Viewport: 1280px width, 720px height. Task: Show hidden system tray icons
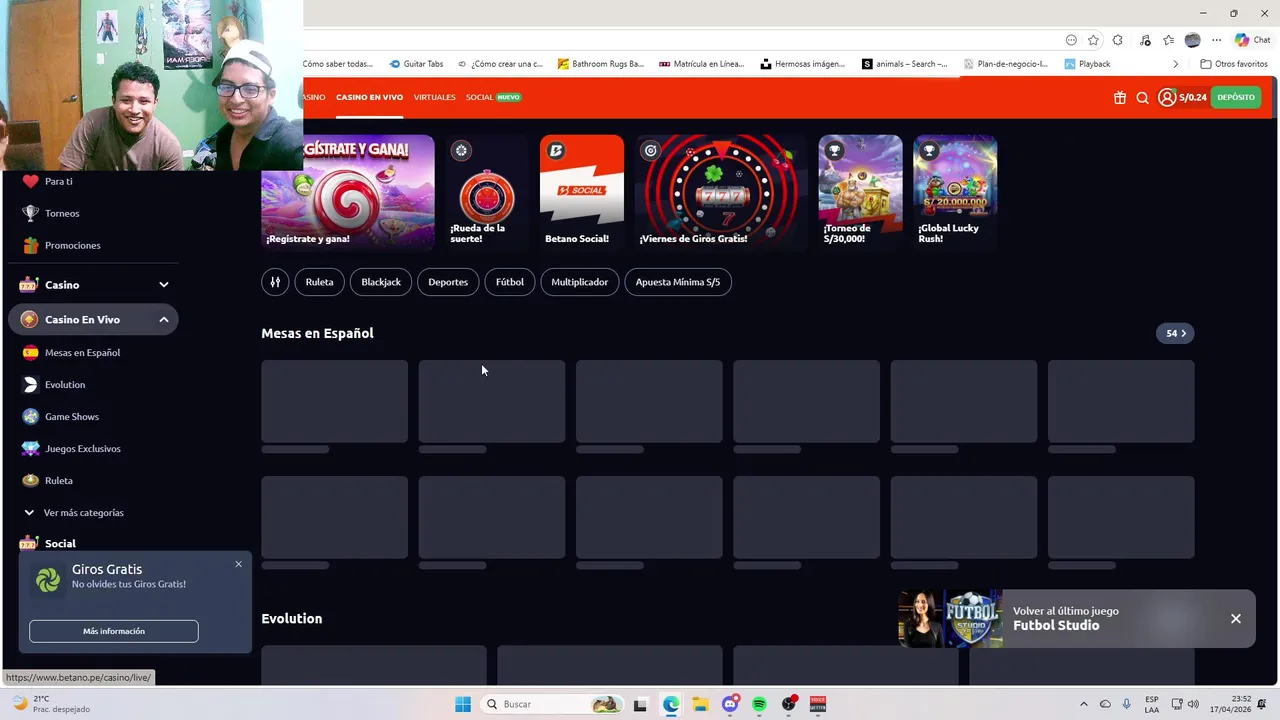[x=1083, y=704]
